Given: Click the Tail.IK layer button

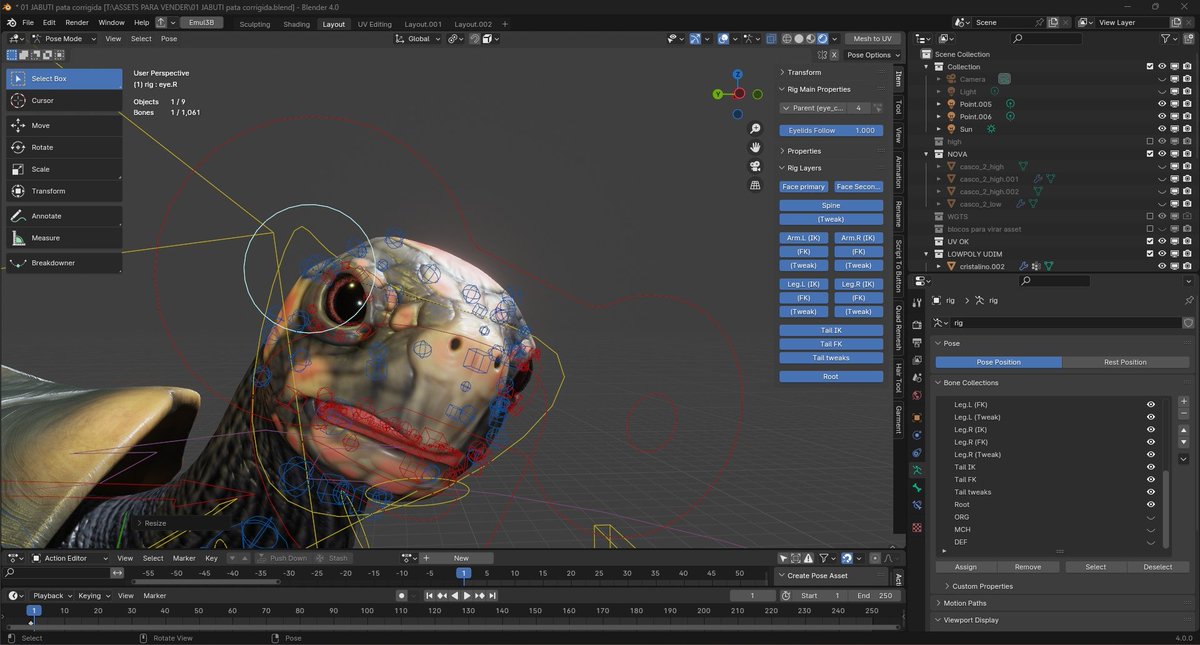Looking at the screenshot, I should 831,330.
